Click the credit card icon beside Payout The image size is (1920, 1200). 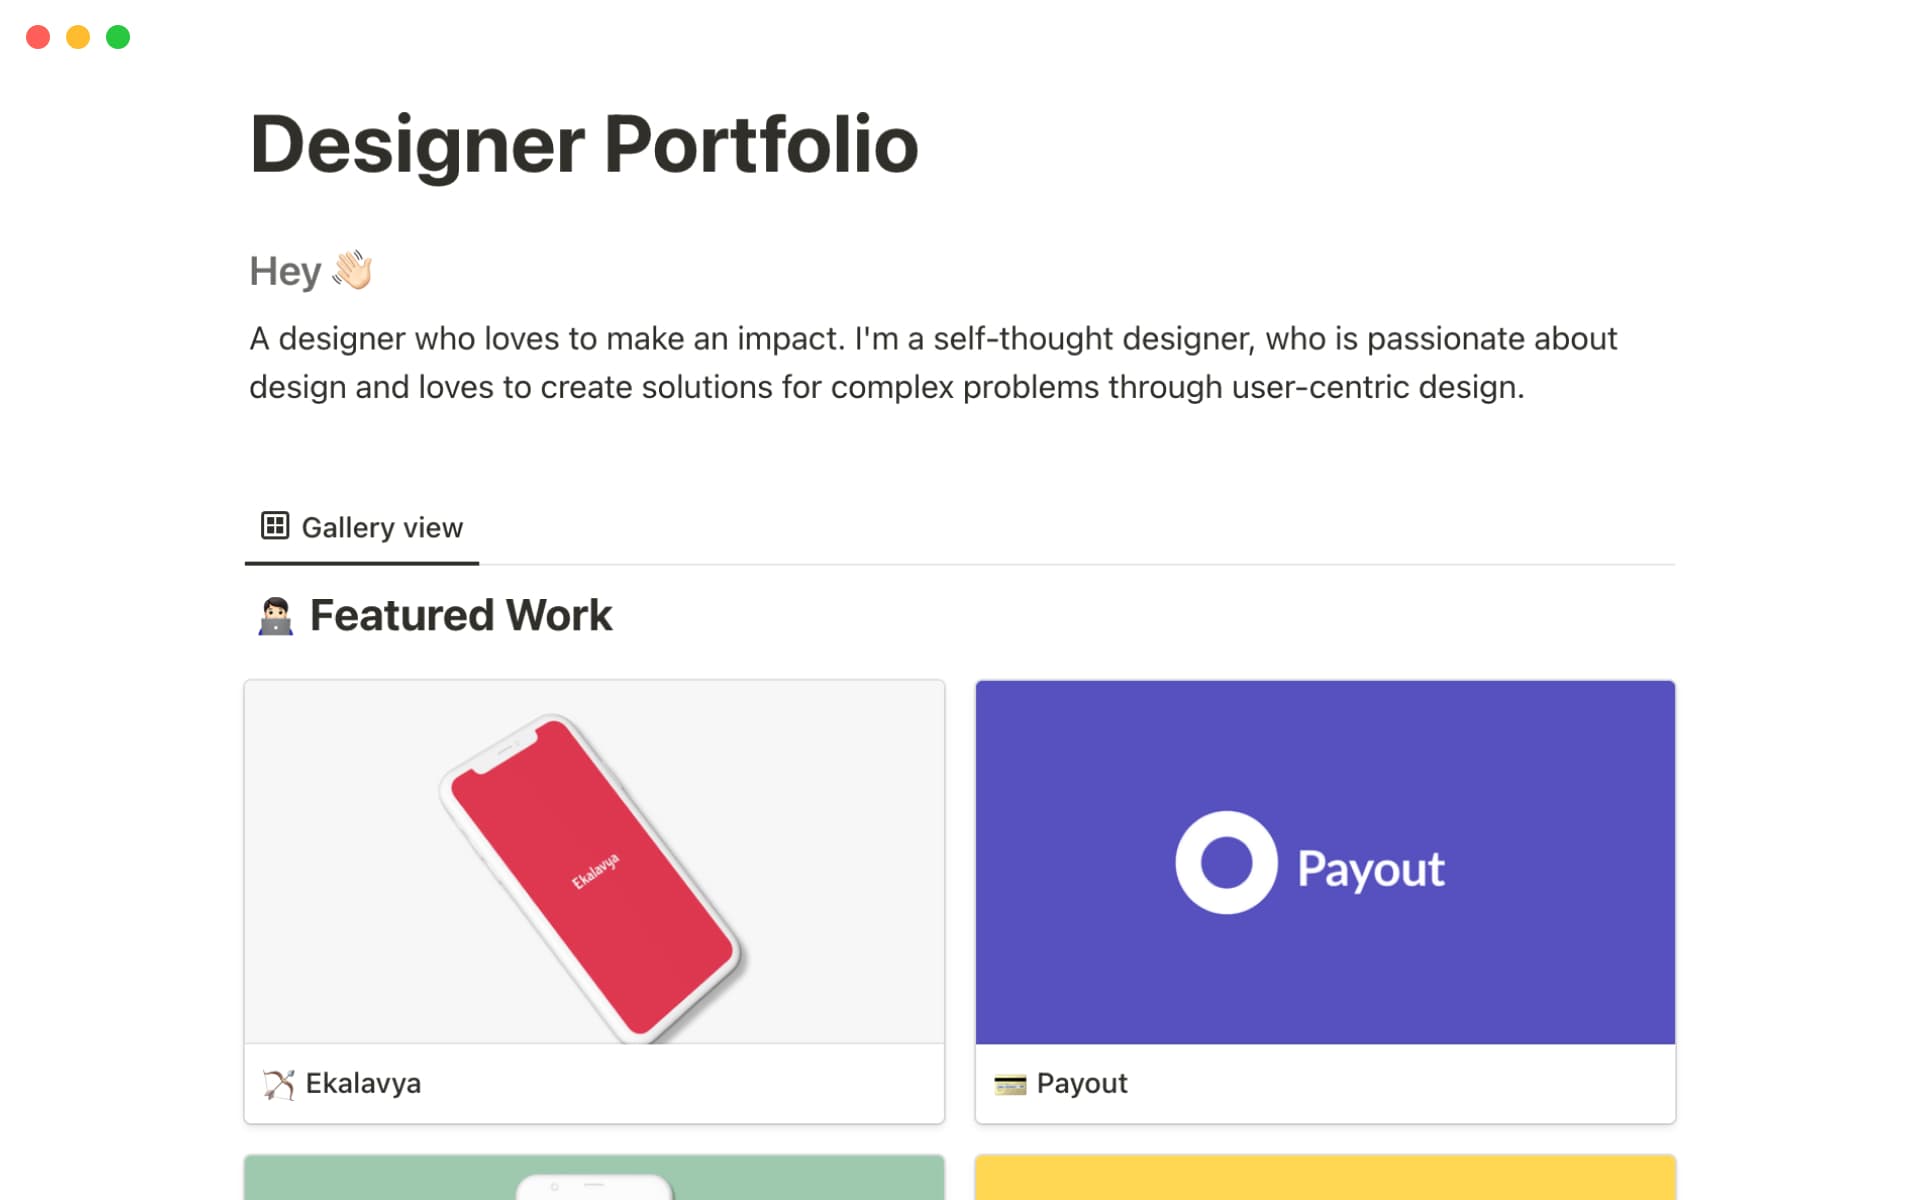tap(1011, 1083)
